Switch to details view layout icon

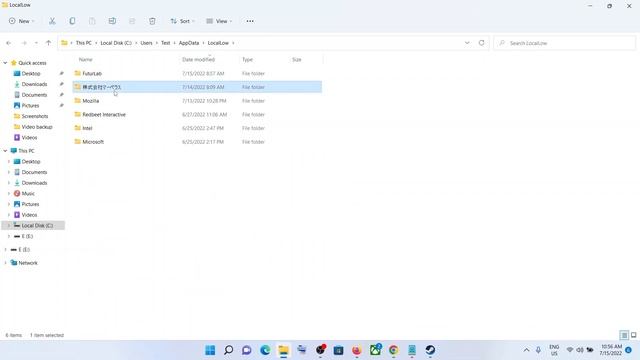pos(624,335)
